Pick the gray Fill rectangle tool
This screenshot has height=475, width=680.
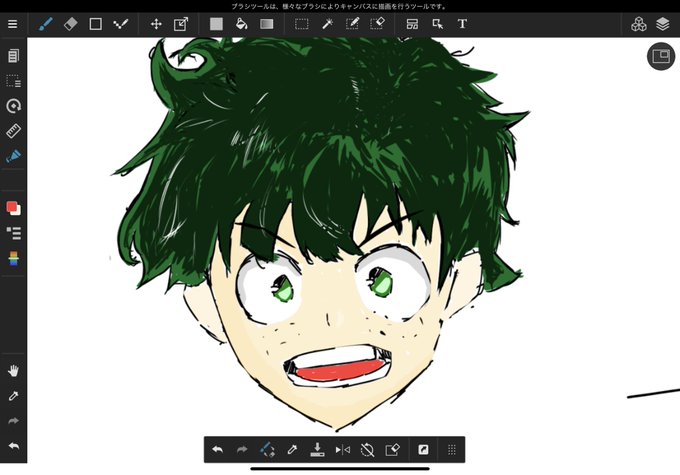pos(216,24)
